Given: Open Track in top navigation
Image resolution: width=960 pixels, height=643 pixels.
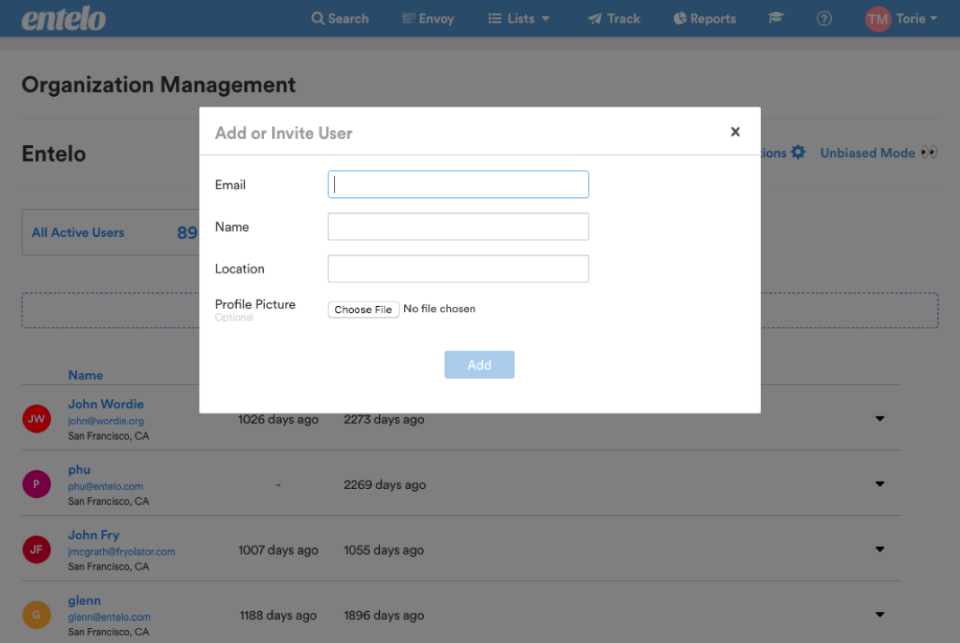Looking at the screenshot, I should [614, 18].
